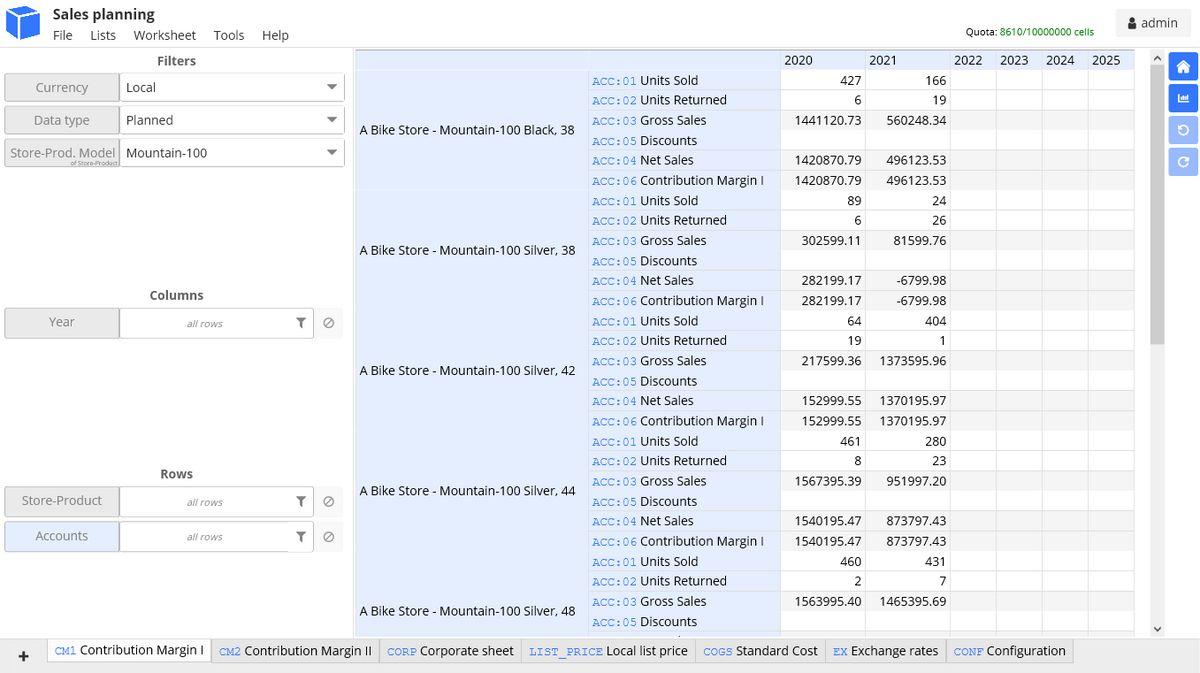The image size is (1200, 673).
Task: Click the scroll down arrow of grid
Action: coord(1158,629)
